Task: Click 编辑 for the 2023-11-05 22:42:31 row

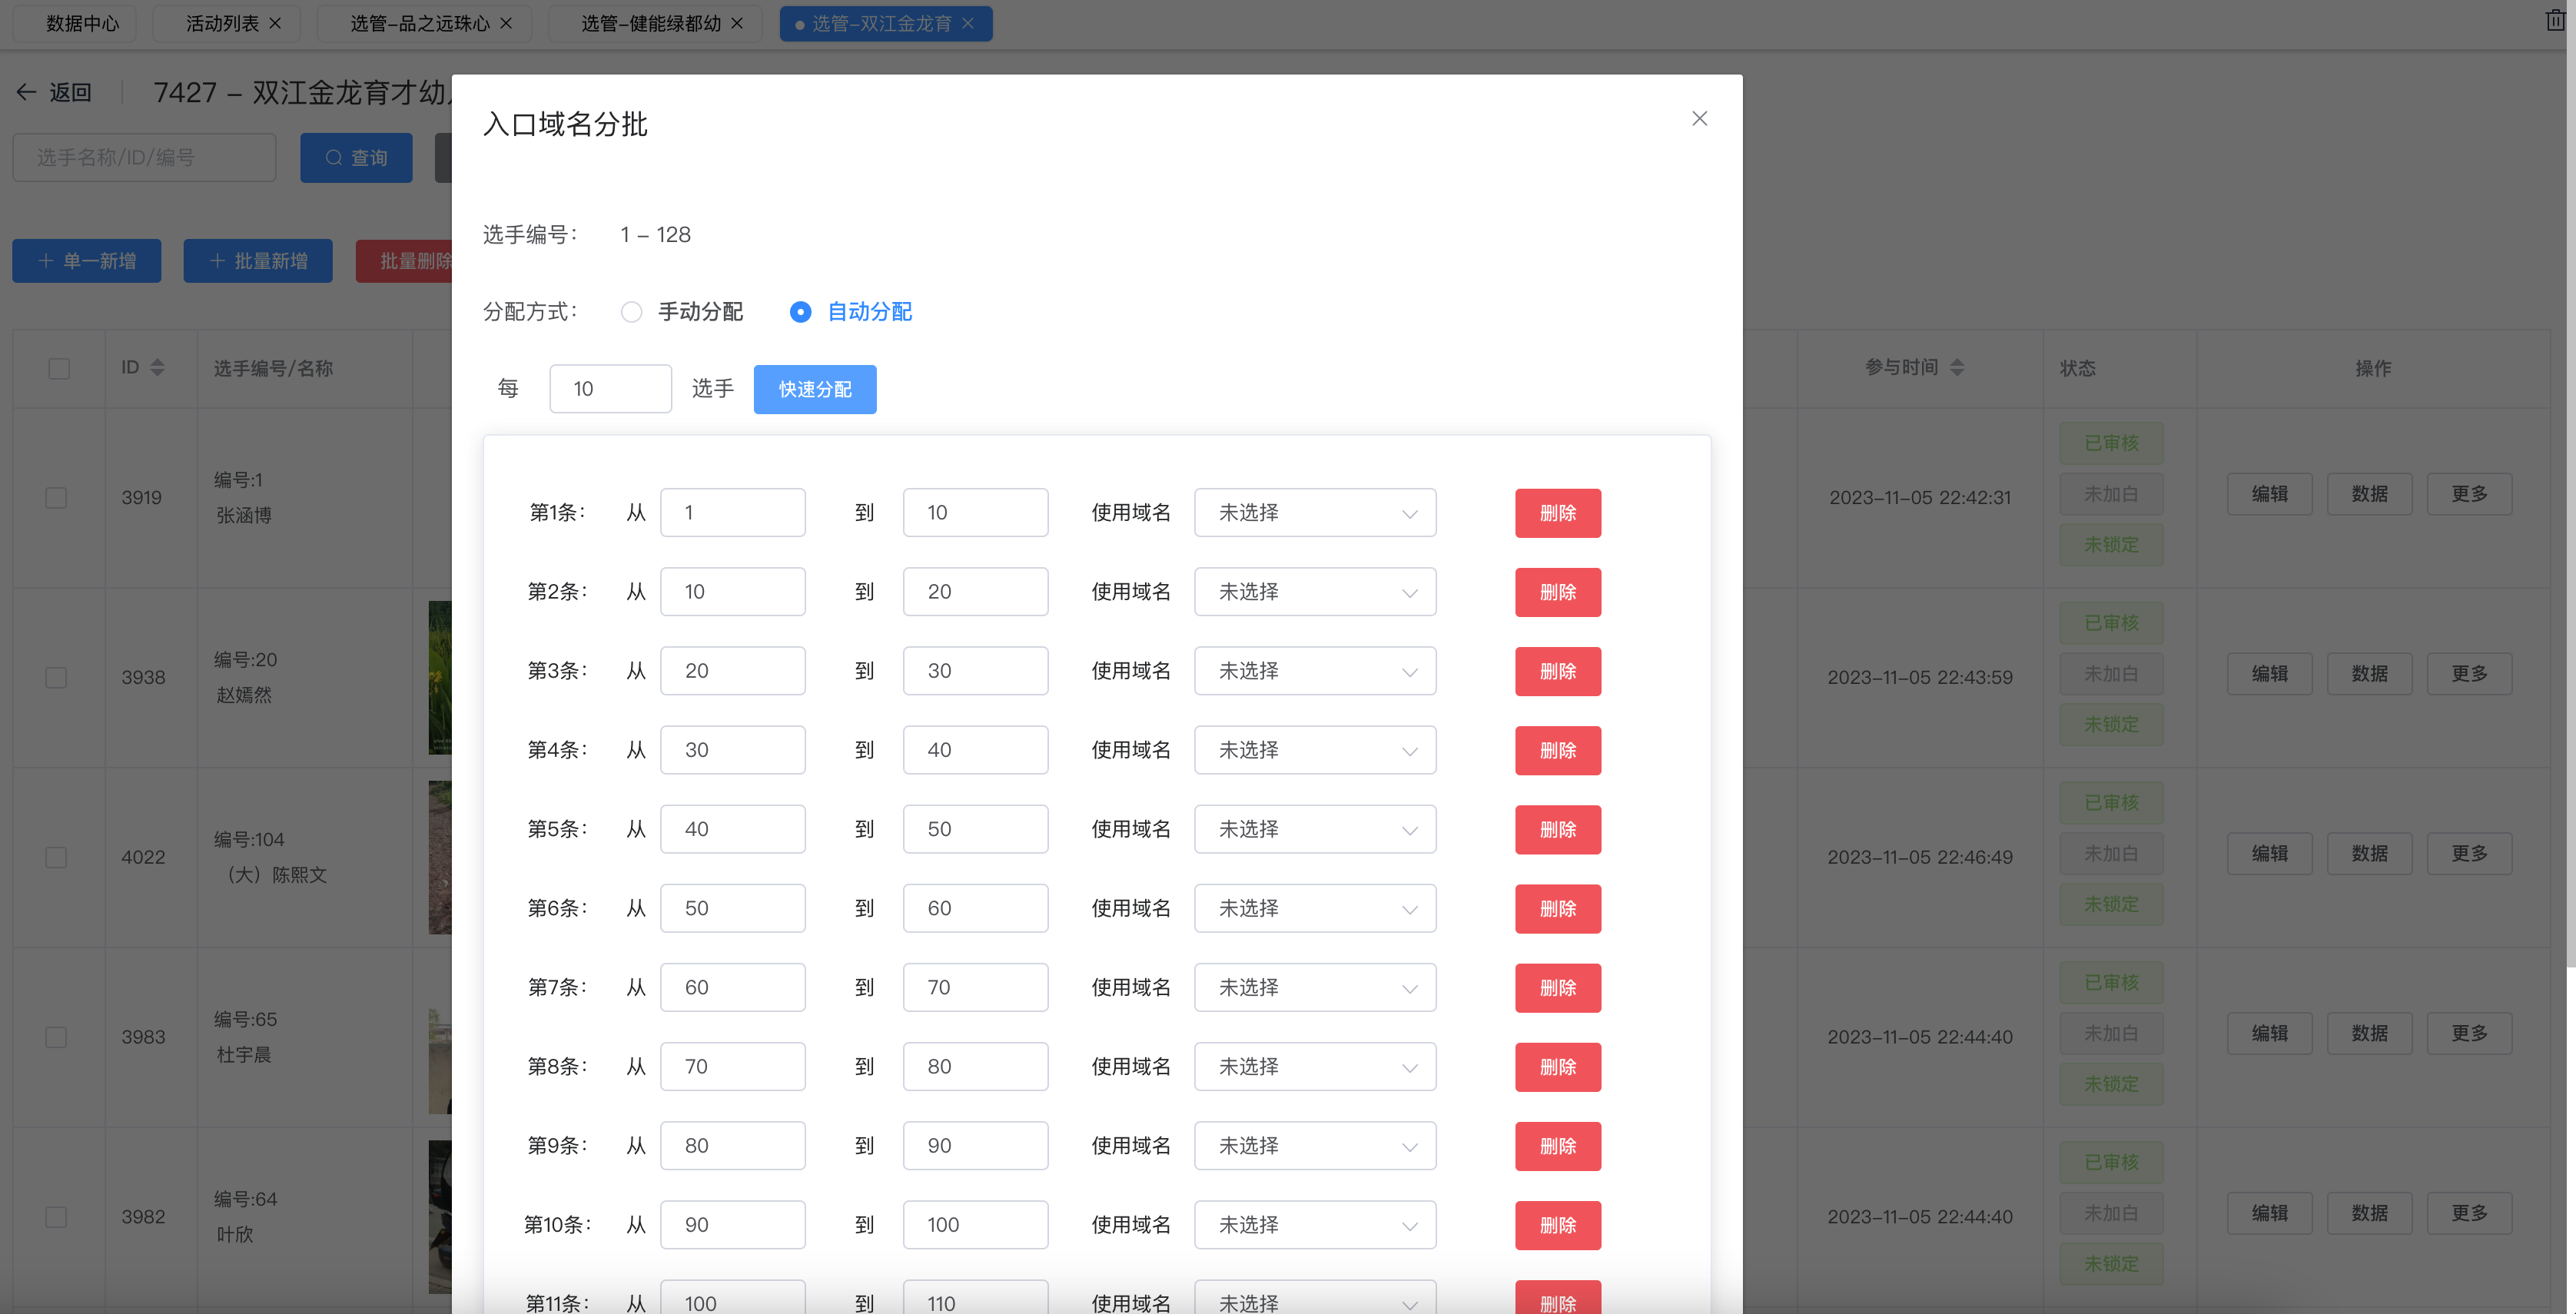Action: 2269,494
